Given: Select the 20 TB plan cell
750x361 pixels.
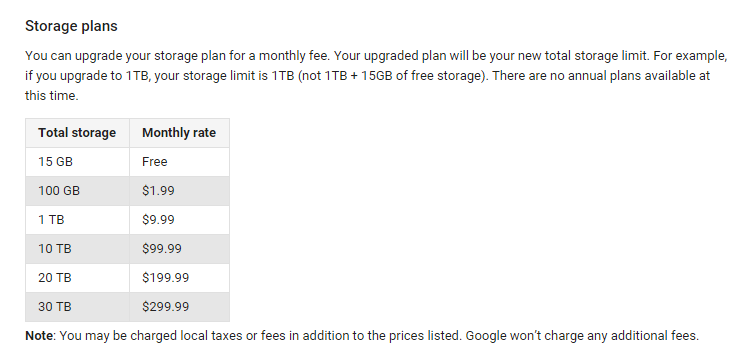Looking at the screenshot, I should tap(77, 278).
